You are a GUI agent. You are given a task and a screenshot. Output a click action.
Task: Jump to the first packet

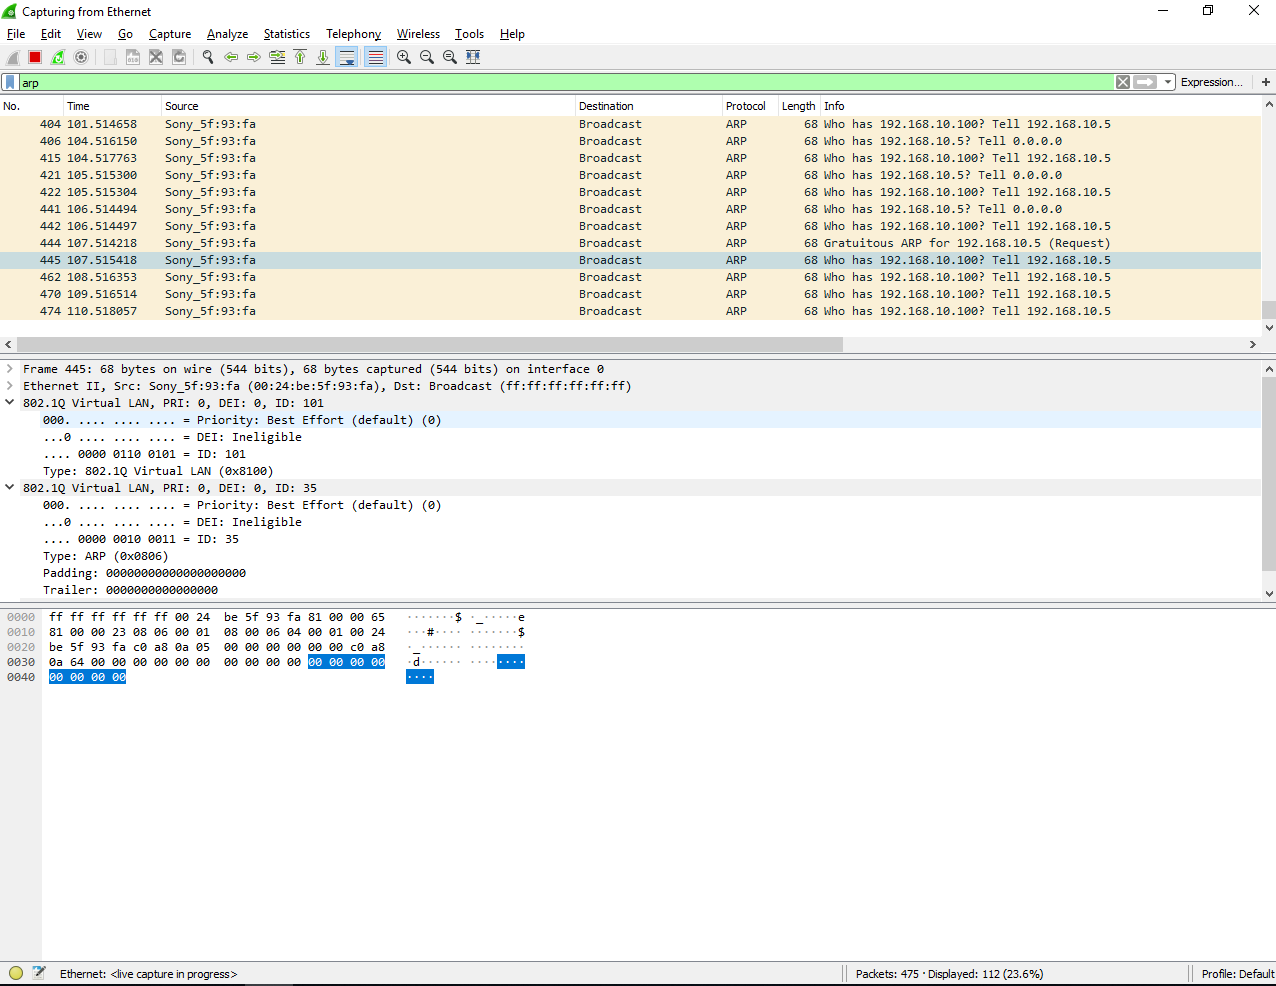pos(300,57)
